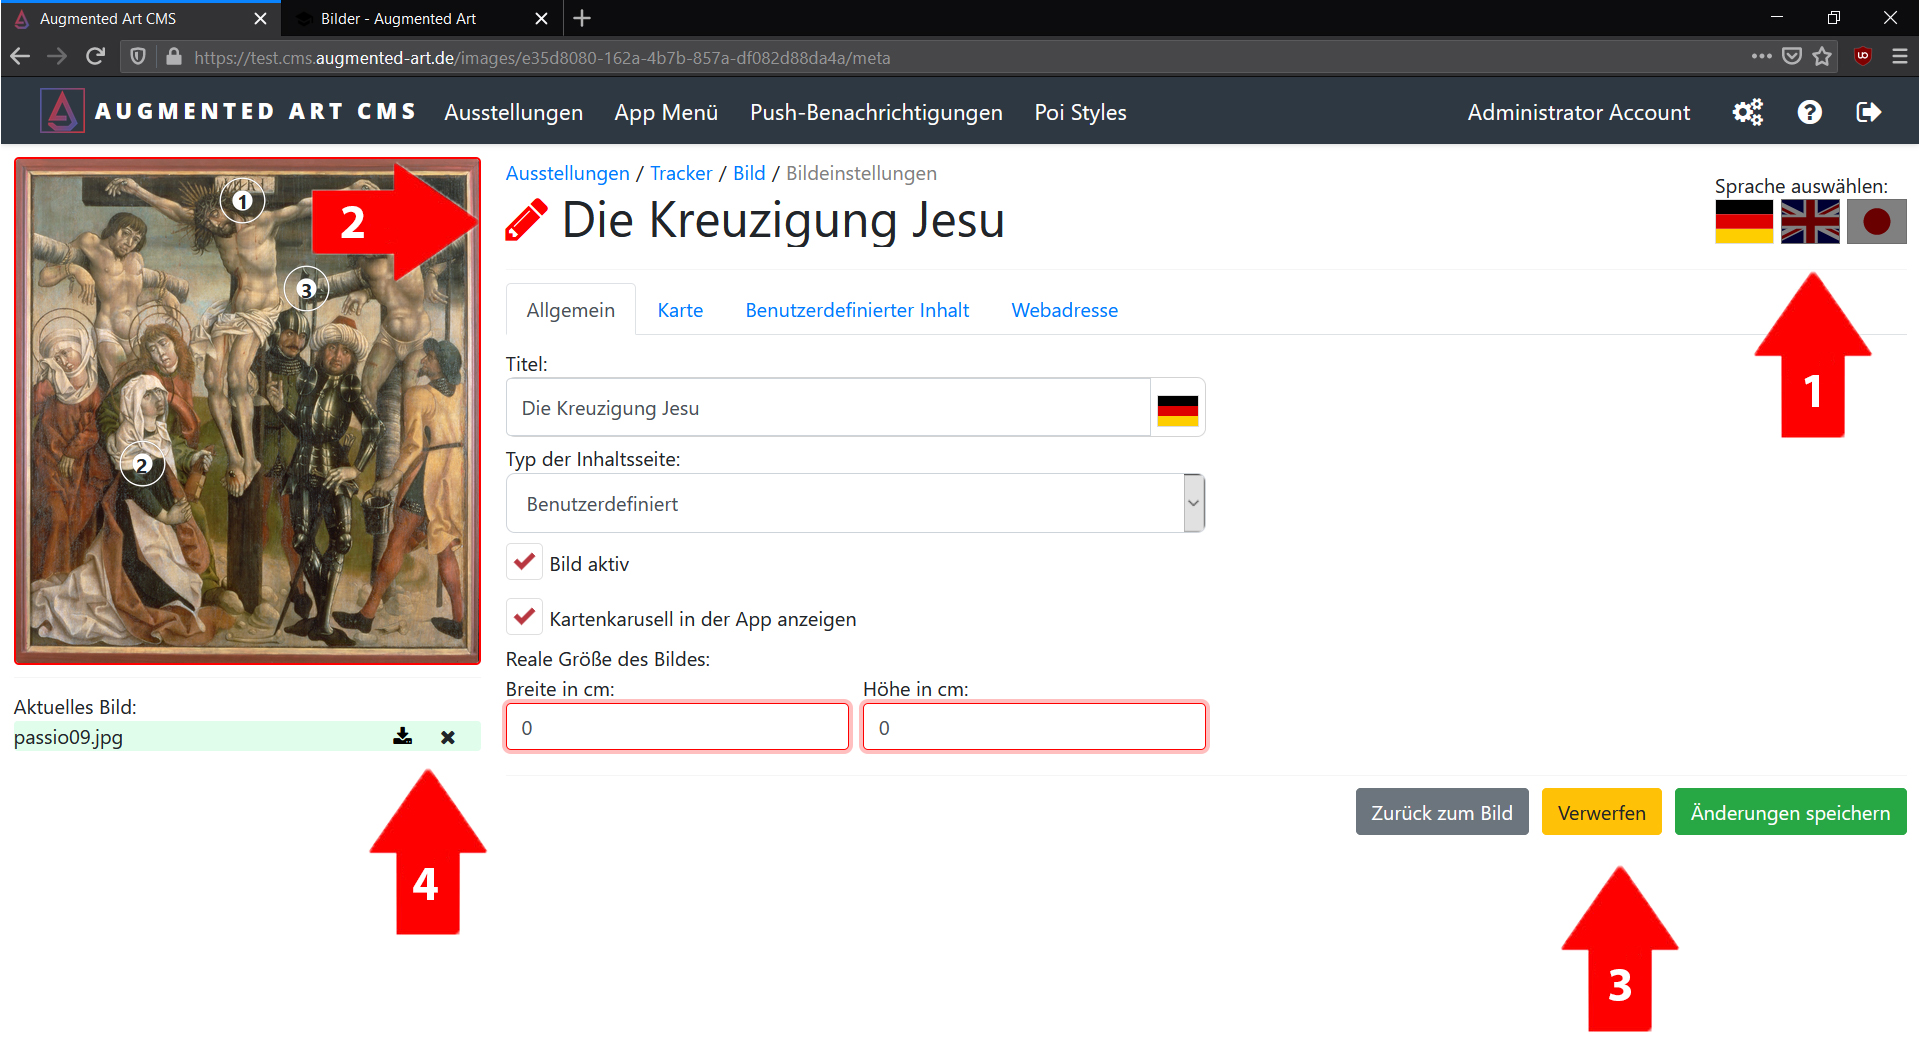Click tracking protection shield icon
1920x1042 pixels.
point(138,57)
